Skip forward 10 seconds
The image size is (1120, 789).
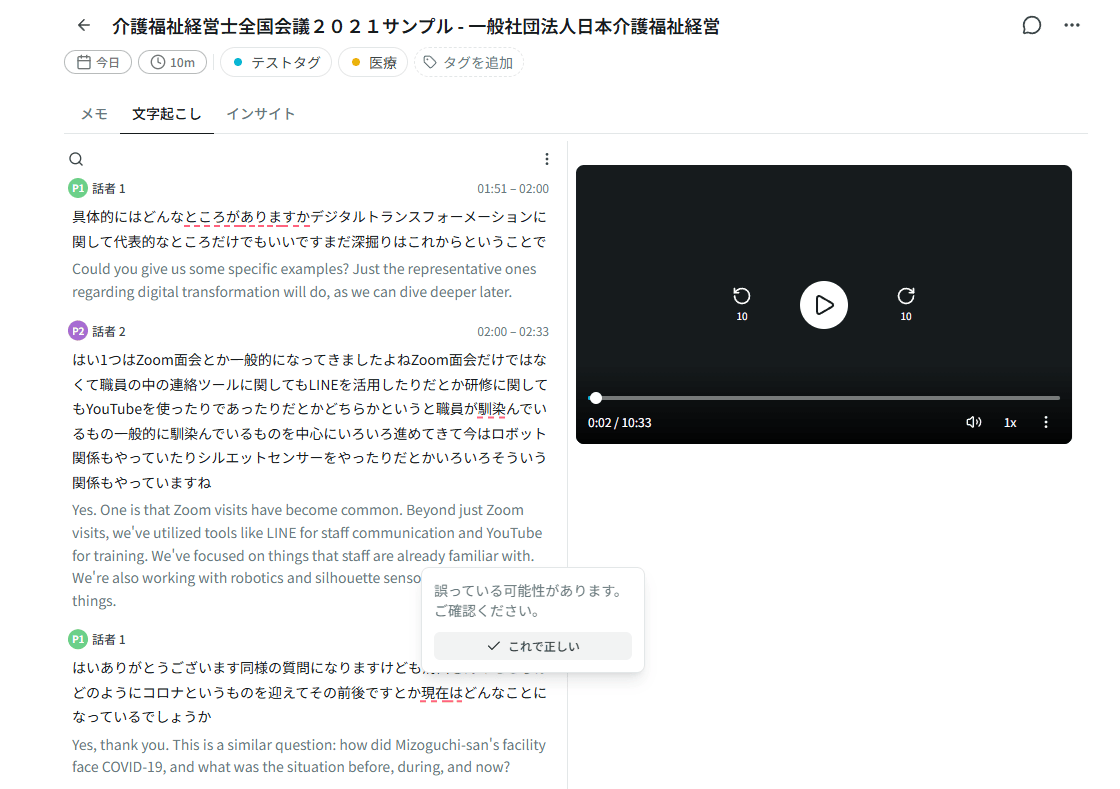click(906, 303)
